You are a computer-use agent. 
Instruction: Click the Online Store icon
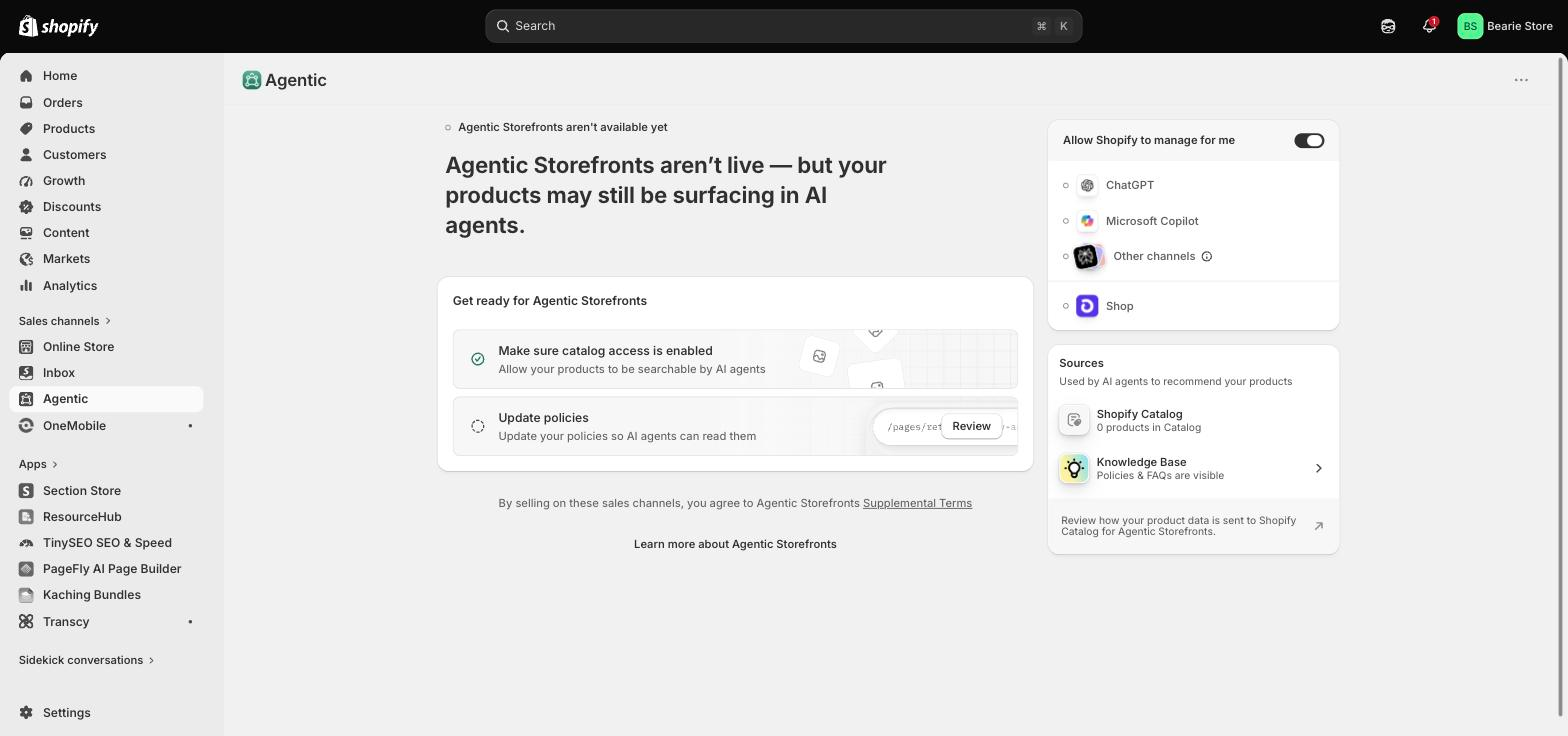tap(26, 347)
